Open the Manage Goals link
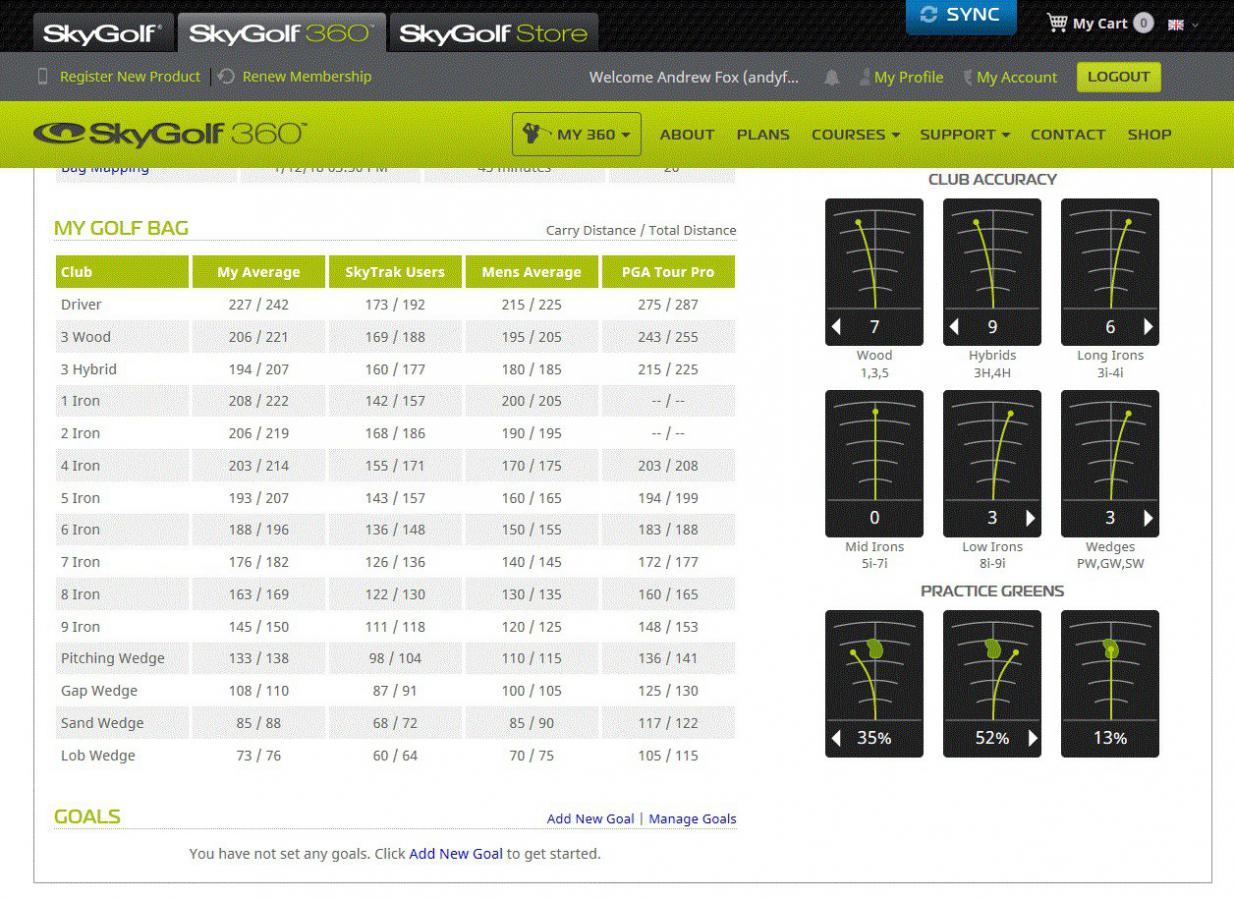 pos(692,819)
